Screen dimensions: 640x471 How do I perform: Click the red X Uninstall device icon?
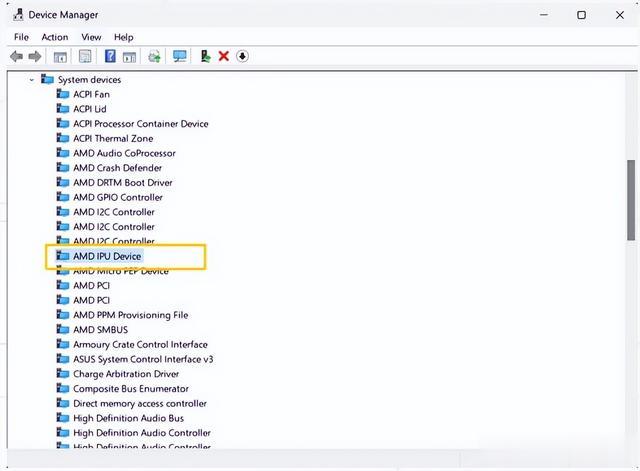[x=224, y=56]
